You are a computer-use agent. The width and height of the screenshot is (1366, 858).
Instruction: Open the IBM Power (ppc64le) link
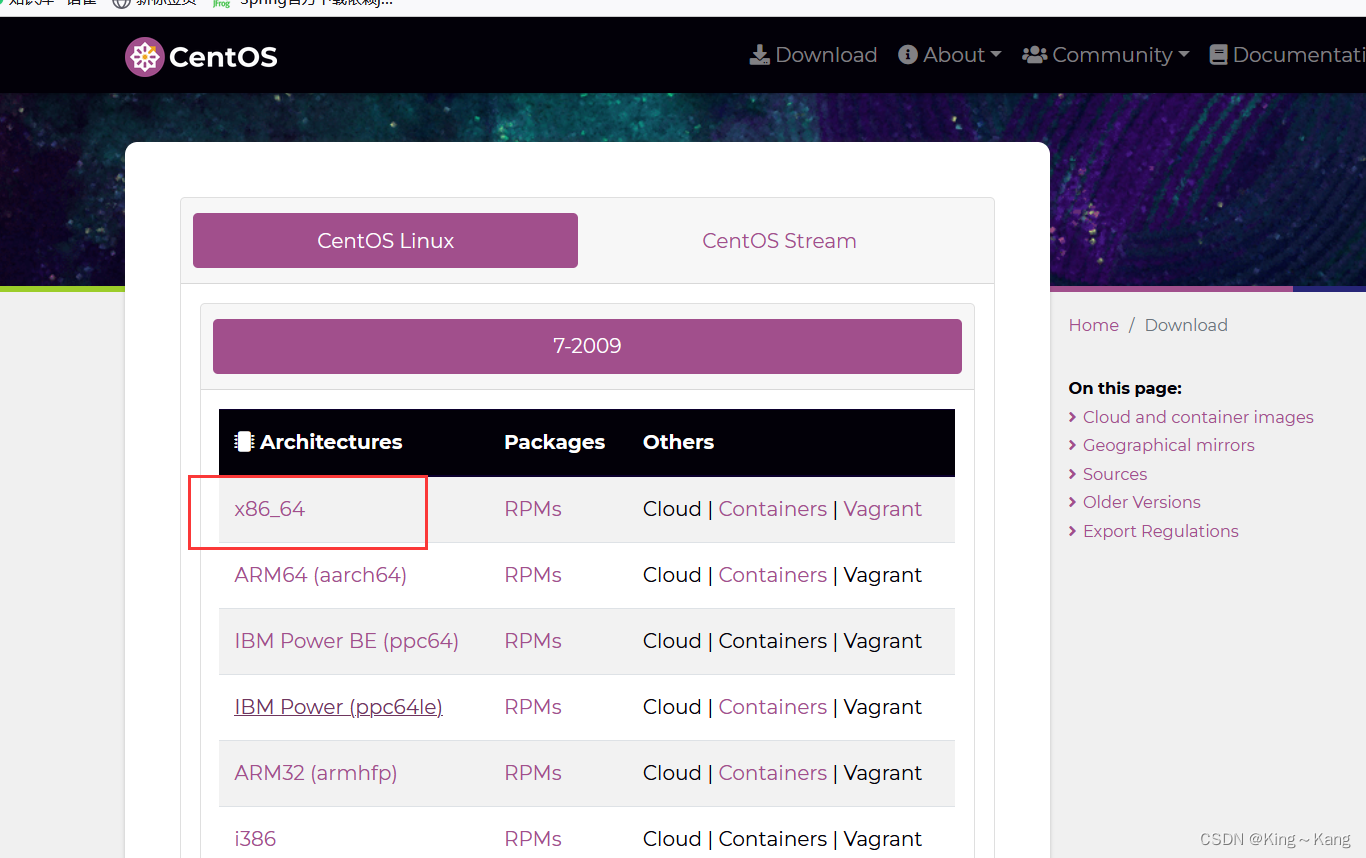point(338,707)
